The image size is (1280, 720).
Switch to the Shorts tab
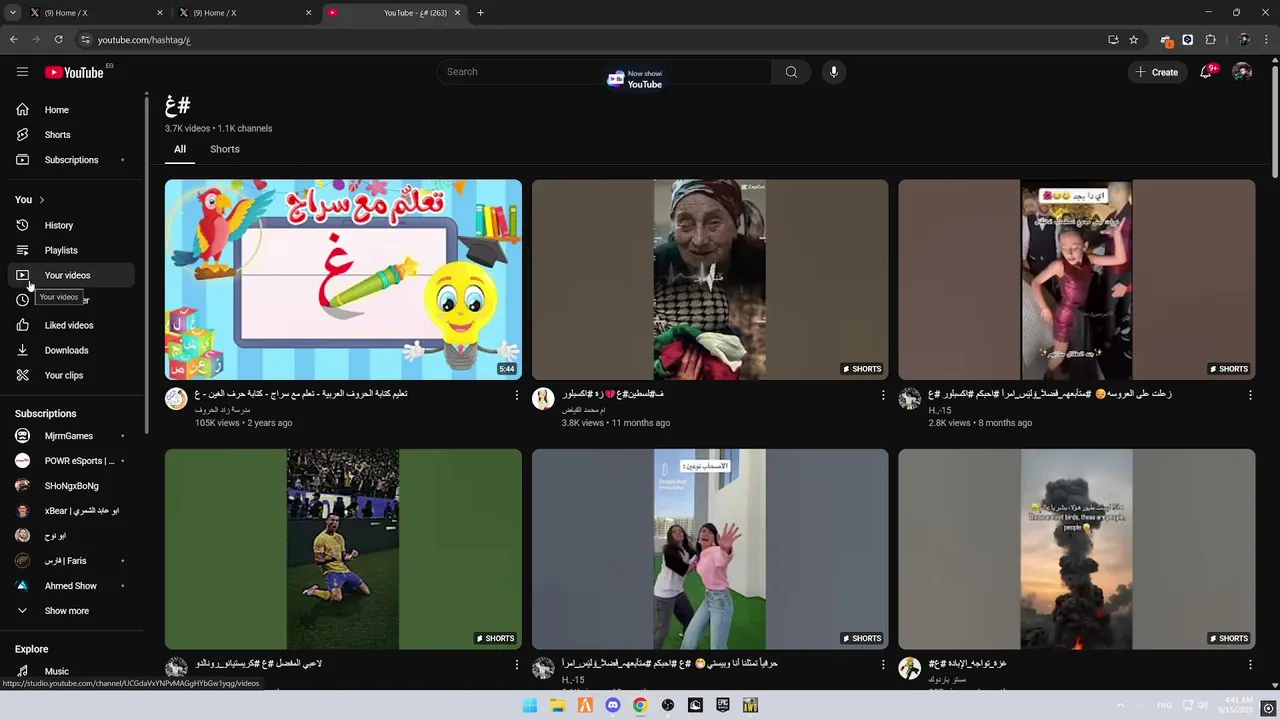pos(225,149)
